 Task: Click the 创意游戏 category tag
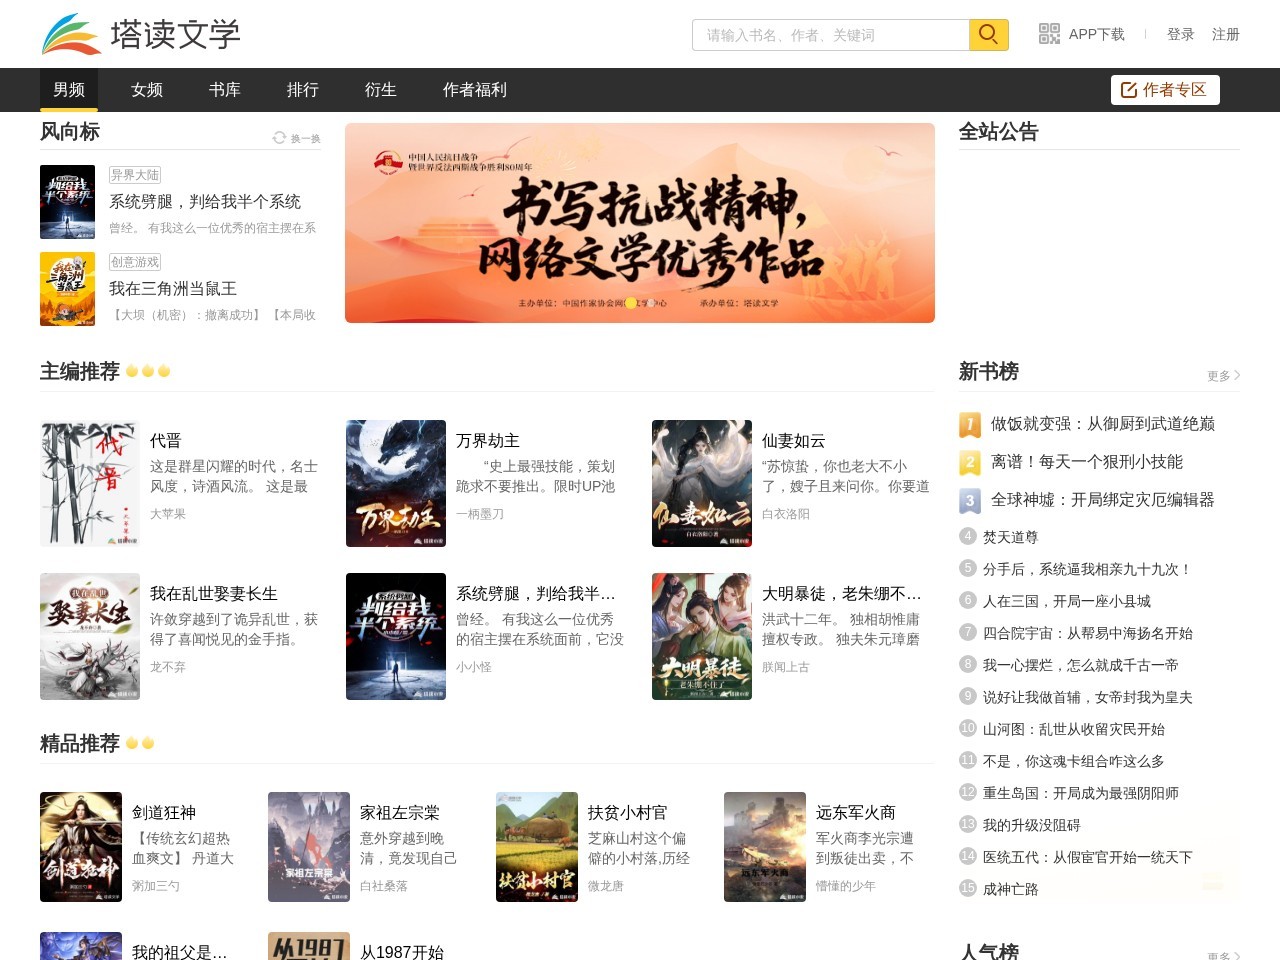pos(135,262)
